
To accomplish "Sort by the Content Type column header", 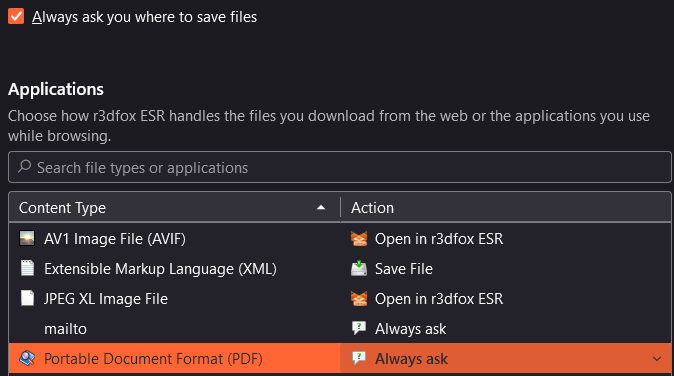I will tap(174, 208).
